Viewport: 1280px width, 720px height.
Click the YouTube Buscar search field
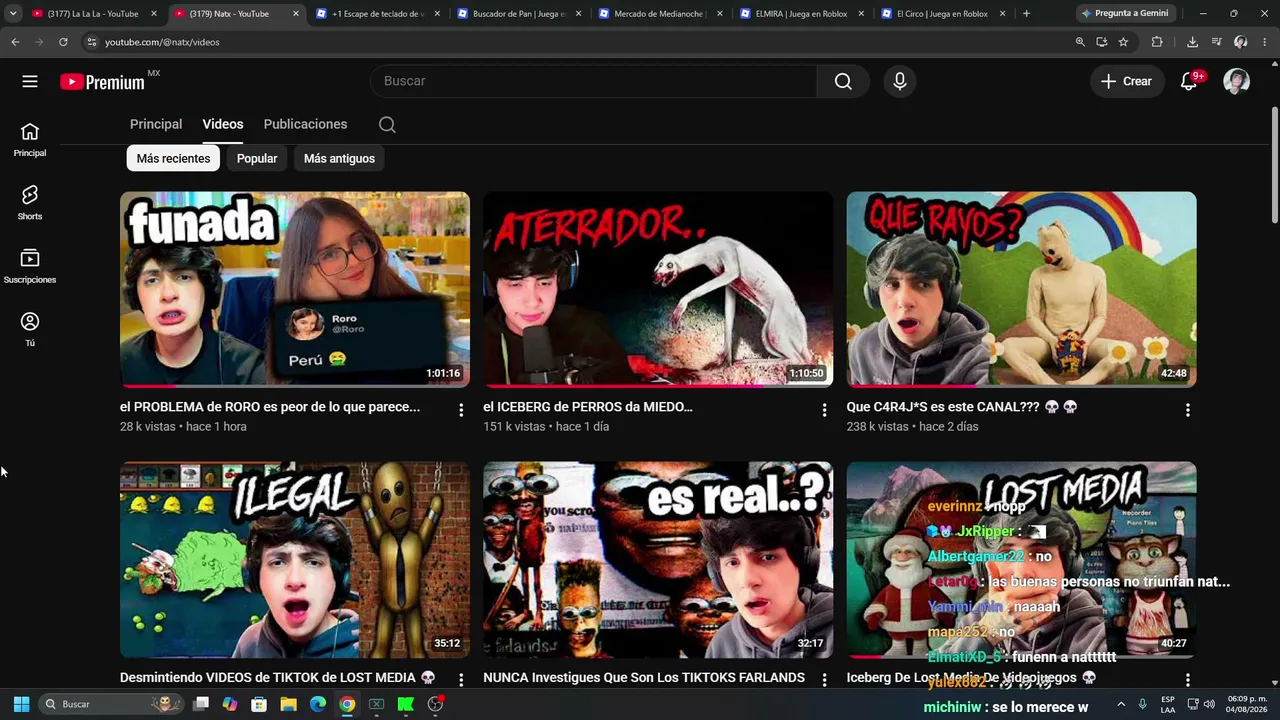[x=594, y=81]
